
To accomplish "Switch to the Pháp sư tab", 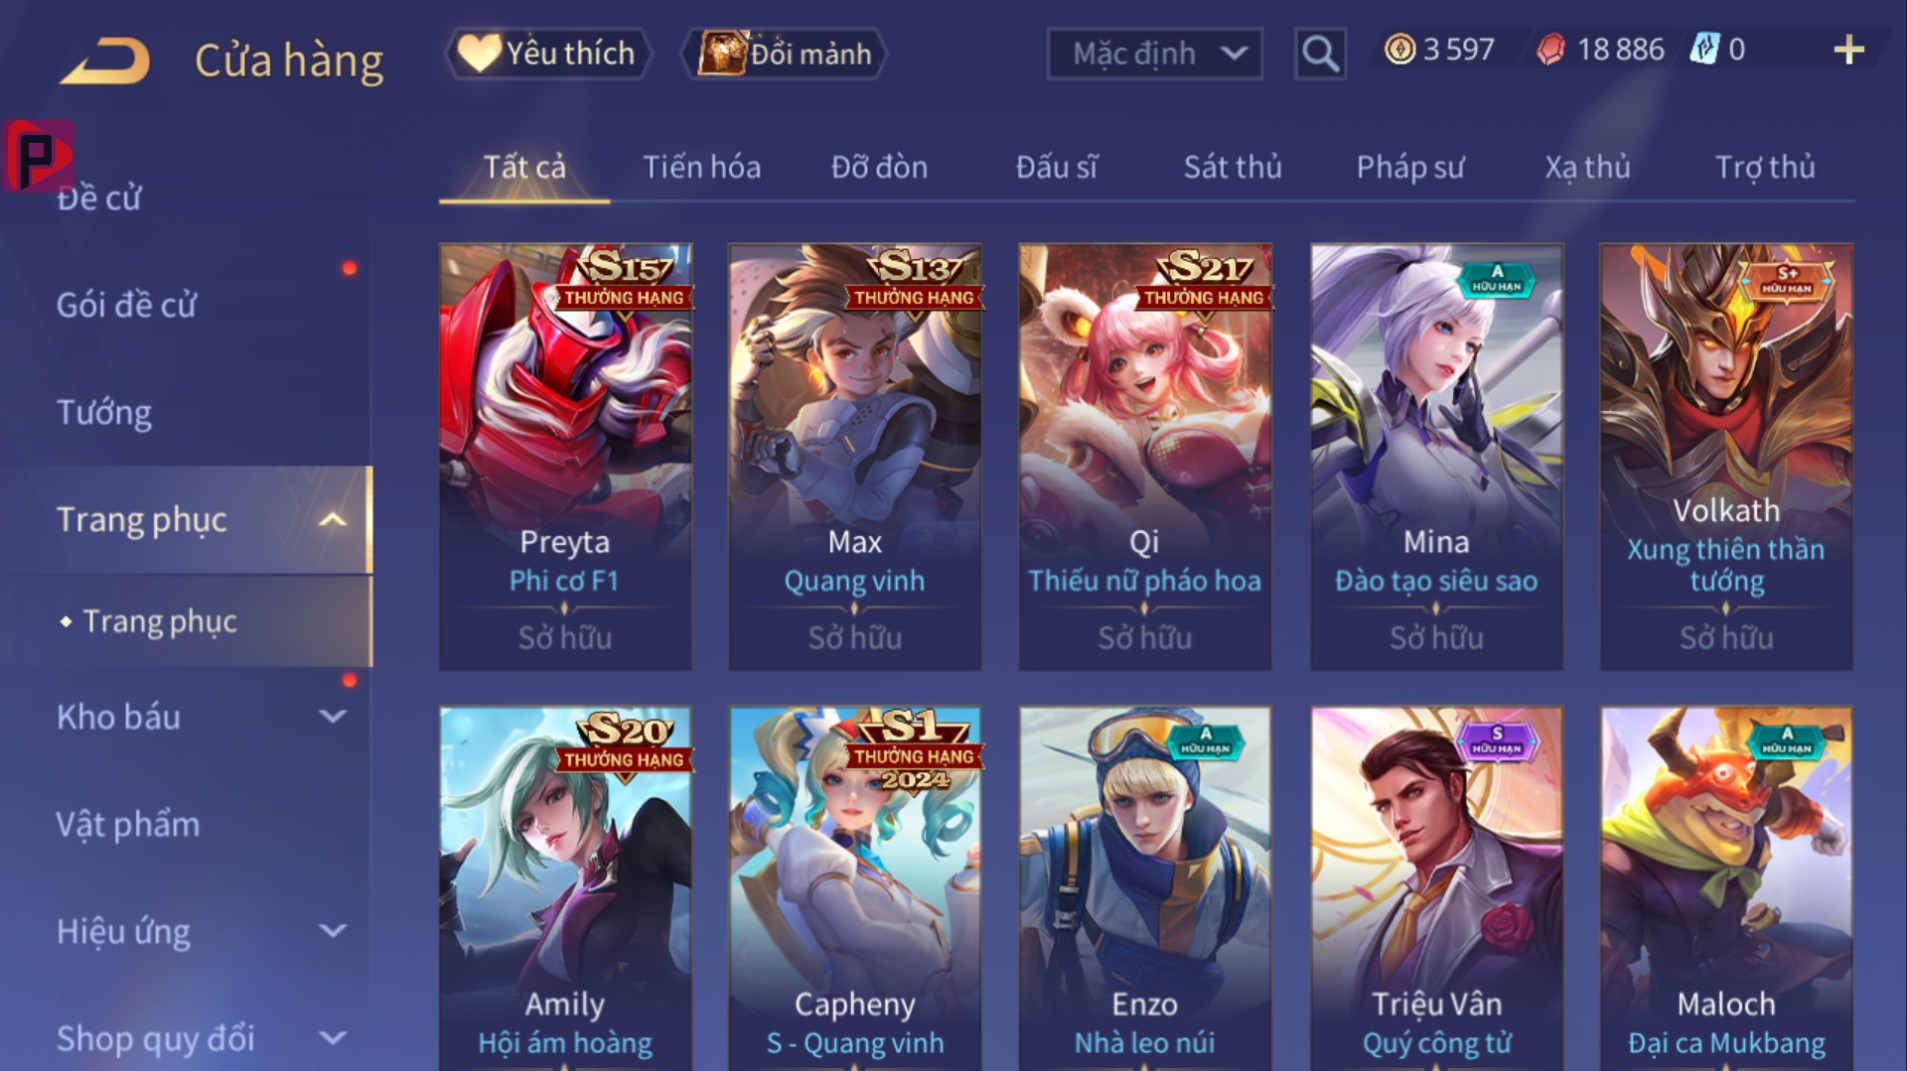I will coord(1410,167).
